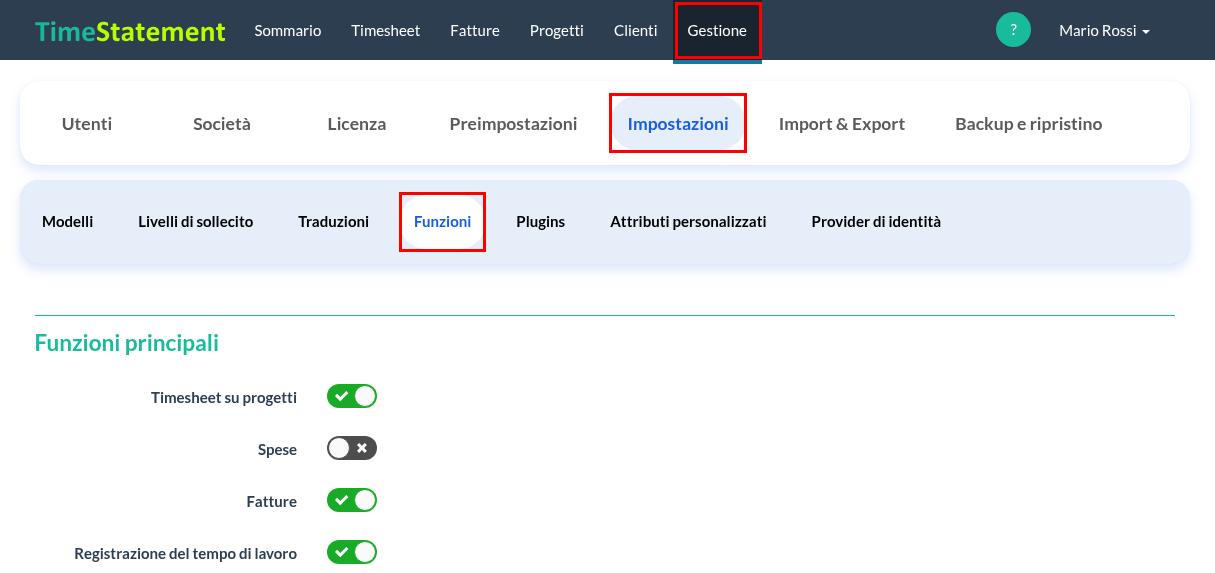Viewport: 1215px width, 573px height.
Task: Open the Modelli sub-tab
Action: (x=68, y=222)
